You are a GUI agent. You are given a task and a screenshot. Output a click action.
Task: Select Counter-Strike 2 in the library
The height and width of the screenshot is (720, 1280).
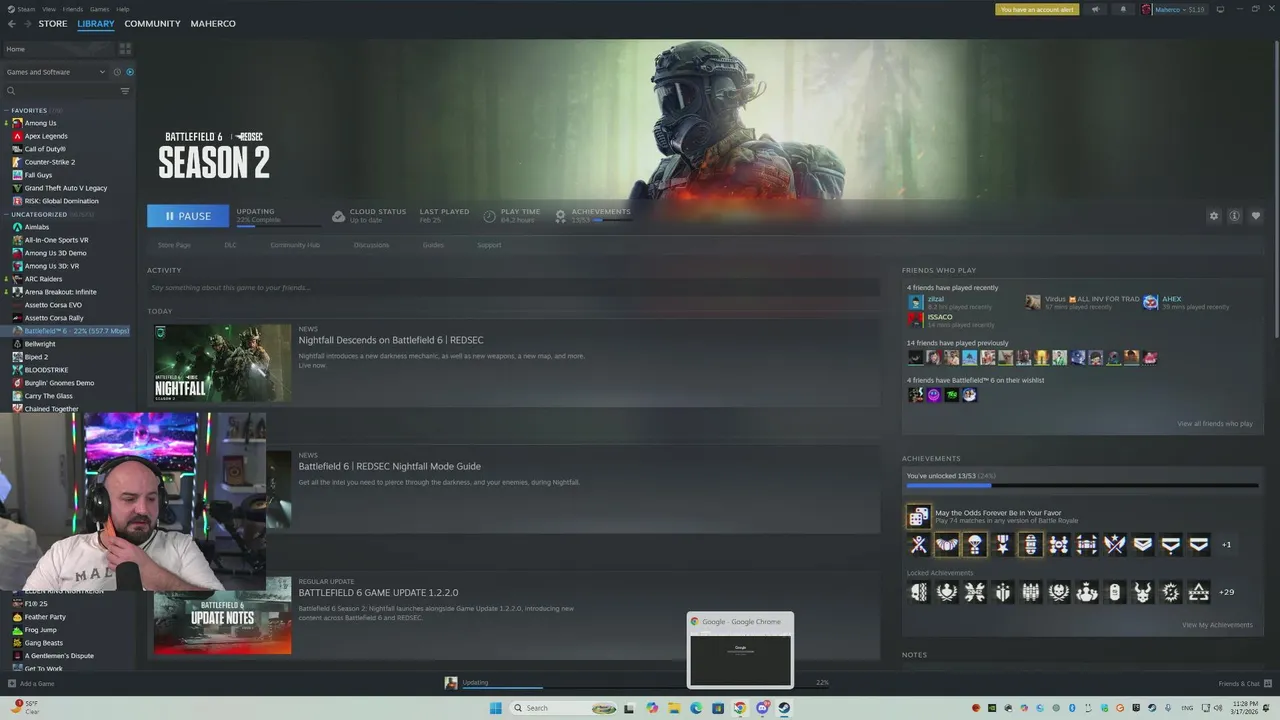pos(49,162)
